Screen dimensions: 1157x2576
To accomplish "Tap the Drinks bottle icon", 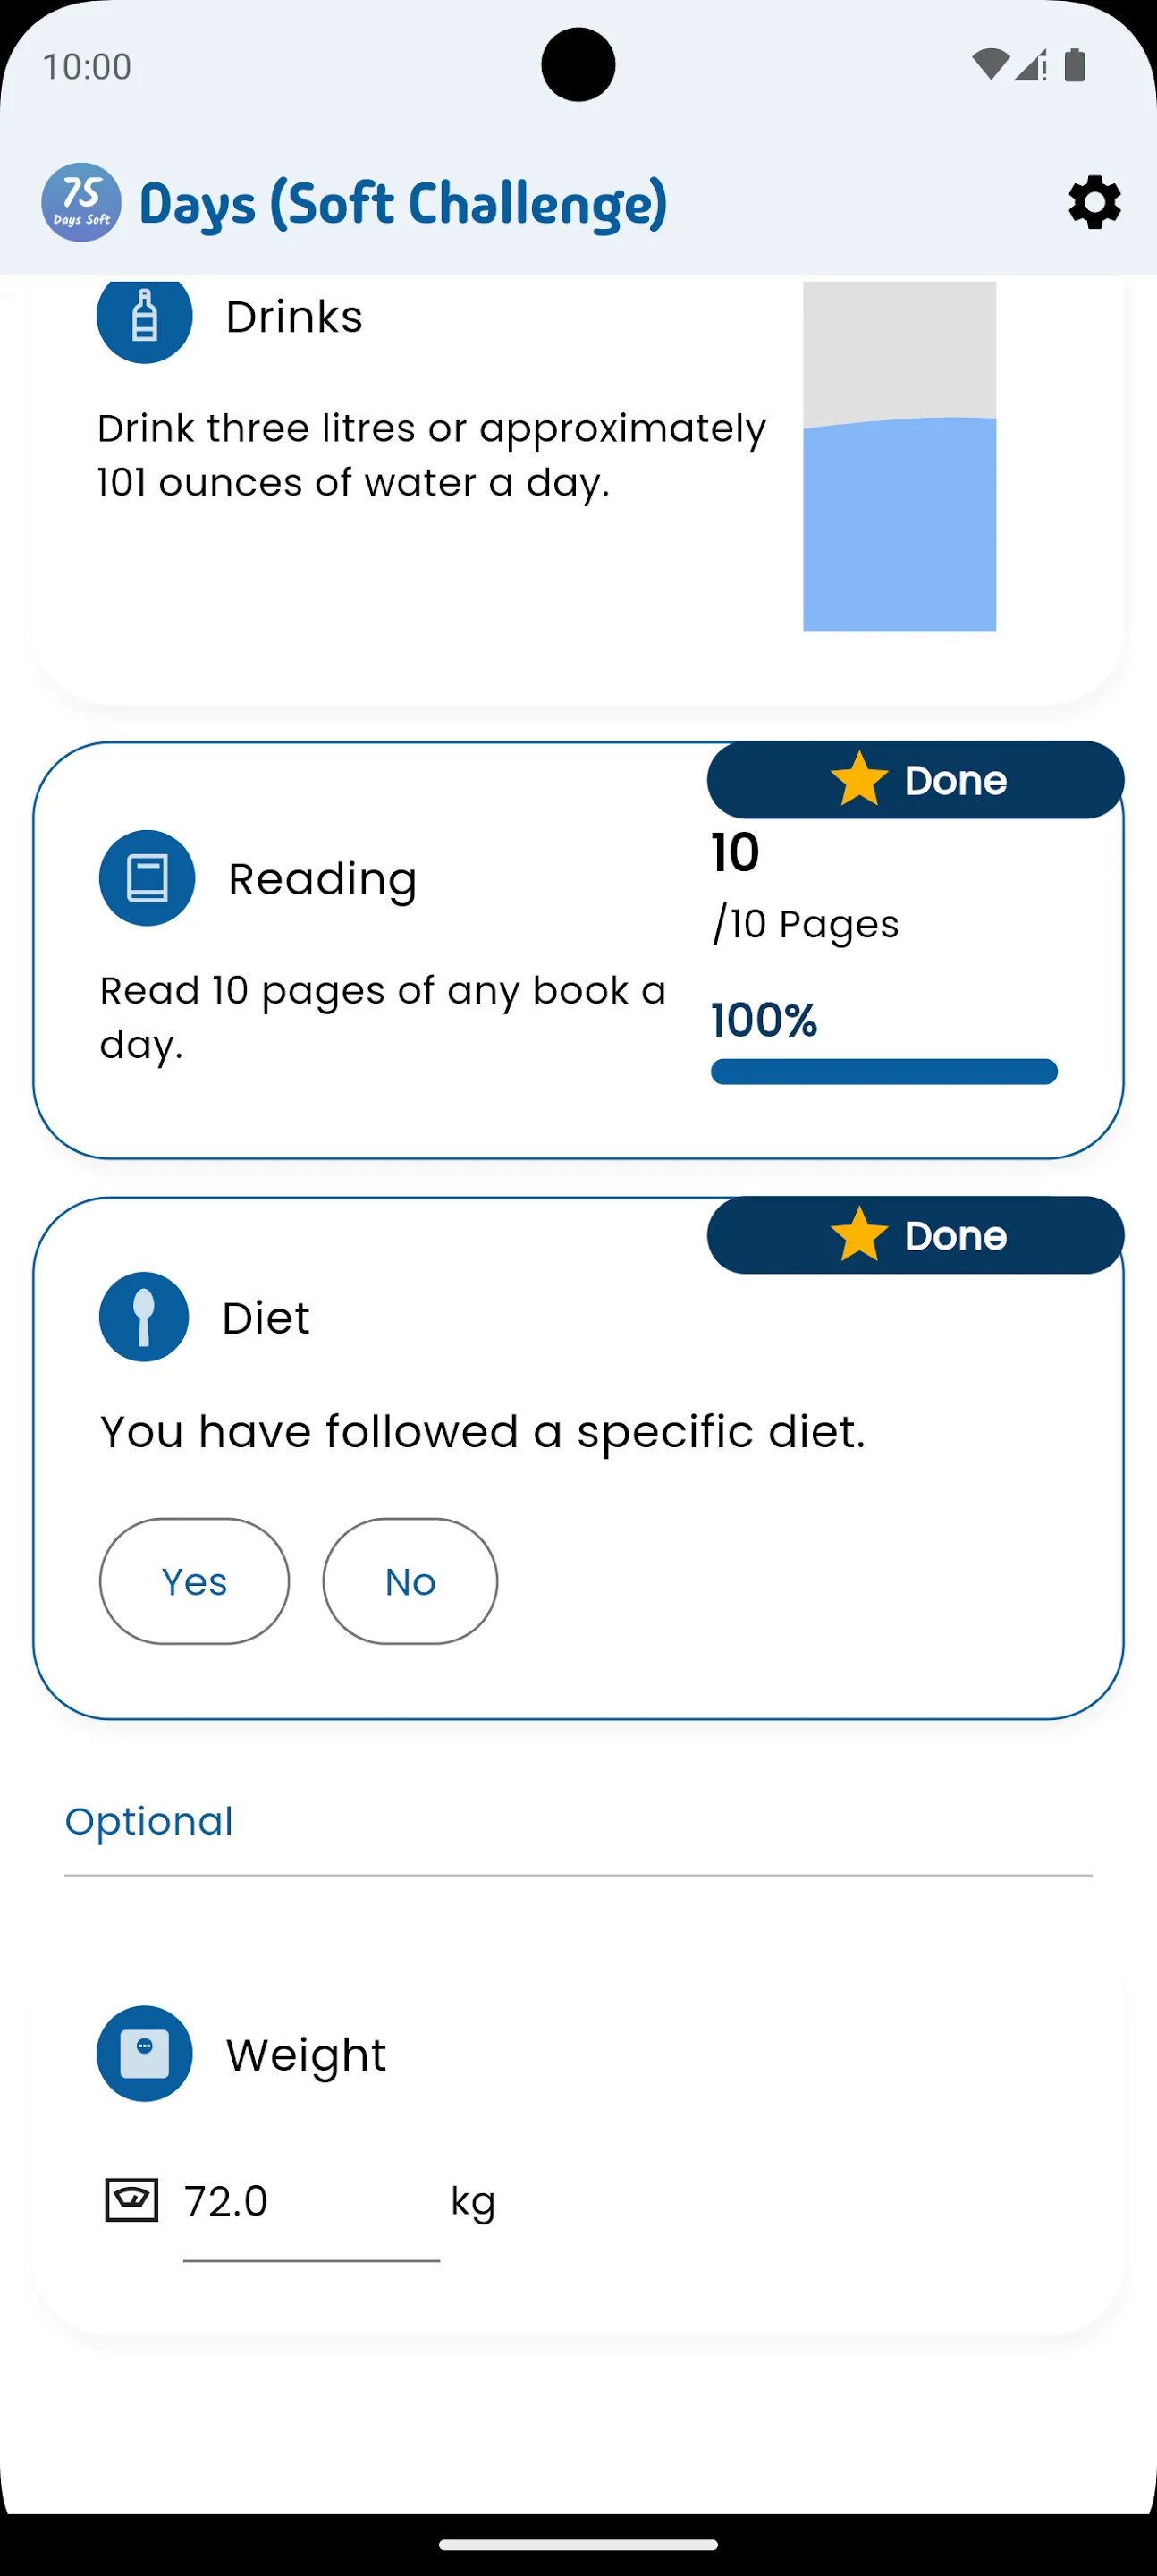I will pos(144,316).
